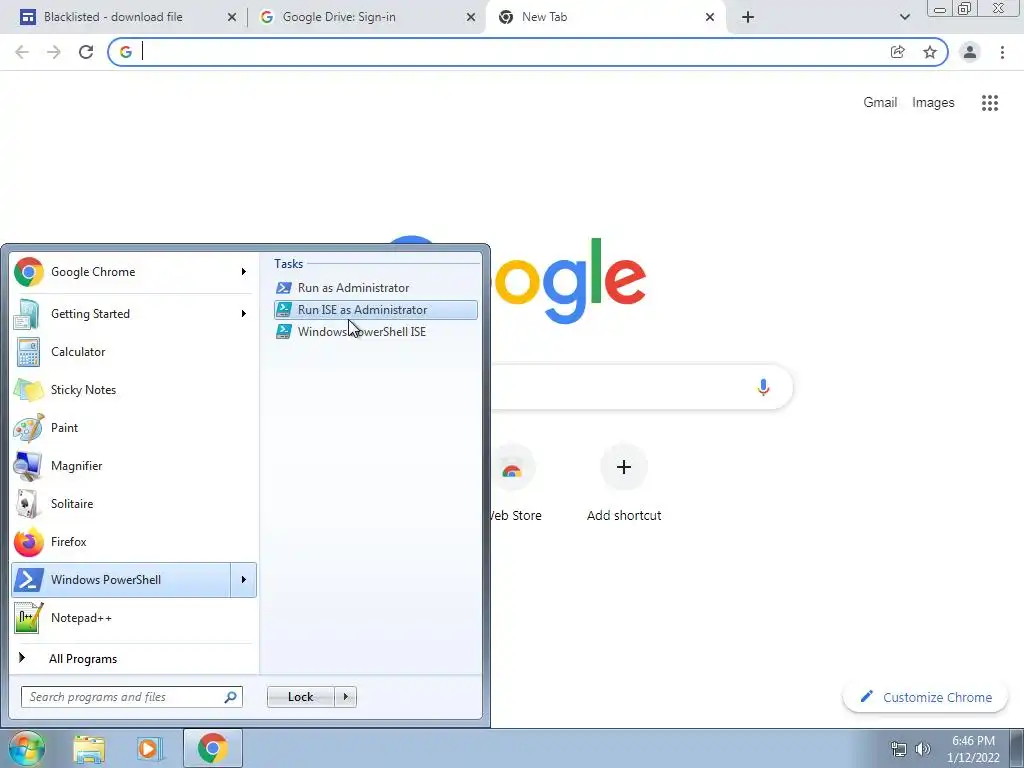Launch Notepad++ from the Start menu
Image resolution: width=1024 pixels, height=768 pixels.
(x=134, y=618)
